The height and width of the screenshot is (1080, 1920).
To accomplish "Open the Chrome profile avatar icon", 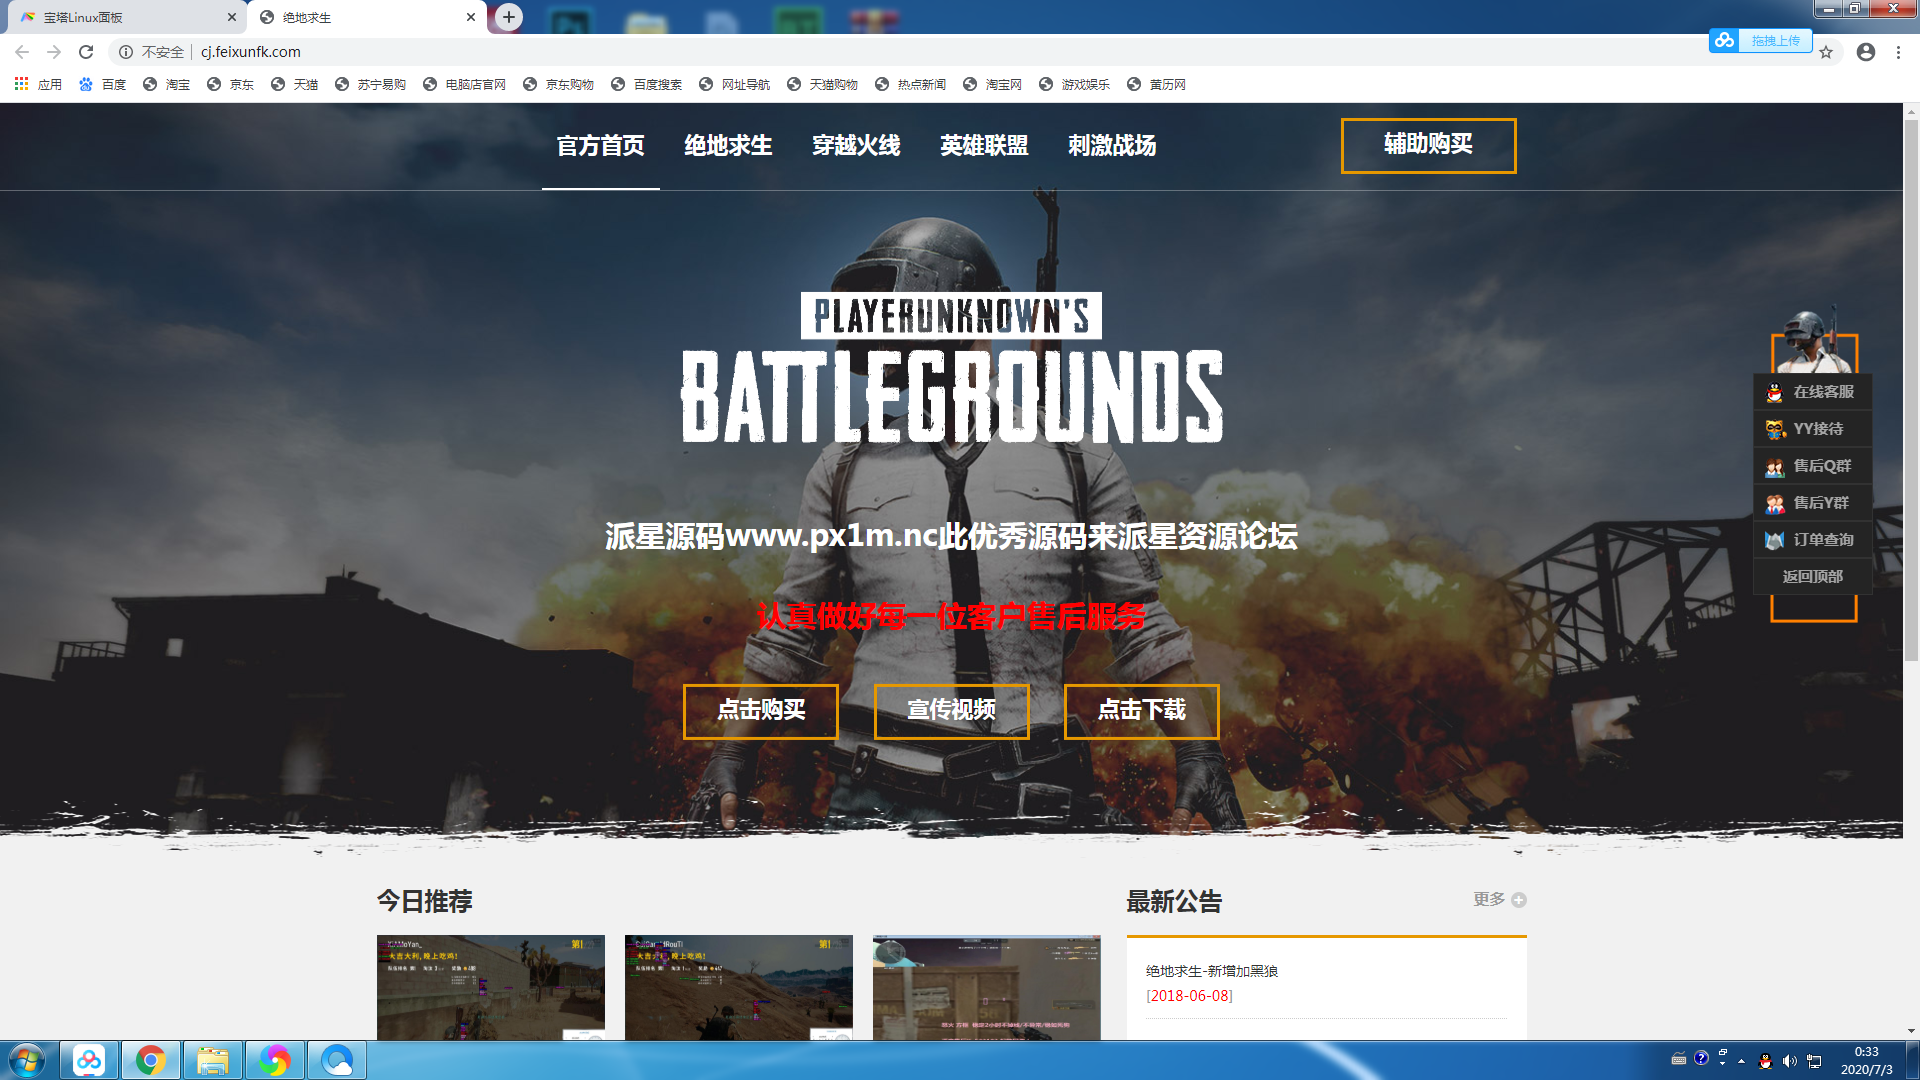I will (1866, 52).
